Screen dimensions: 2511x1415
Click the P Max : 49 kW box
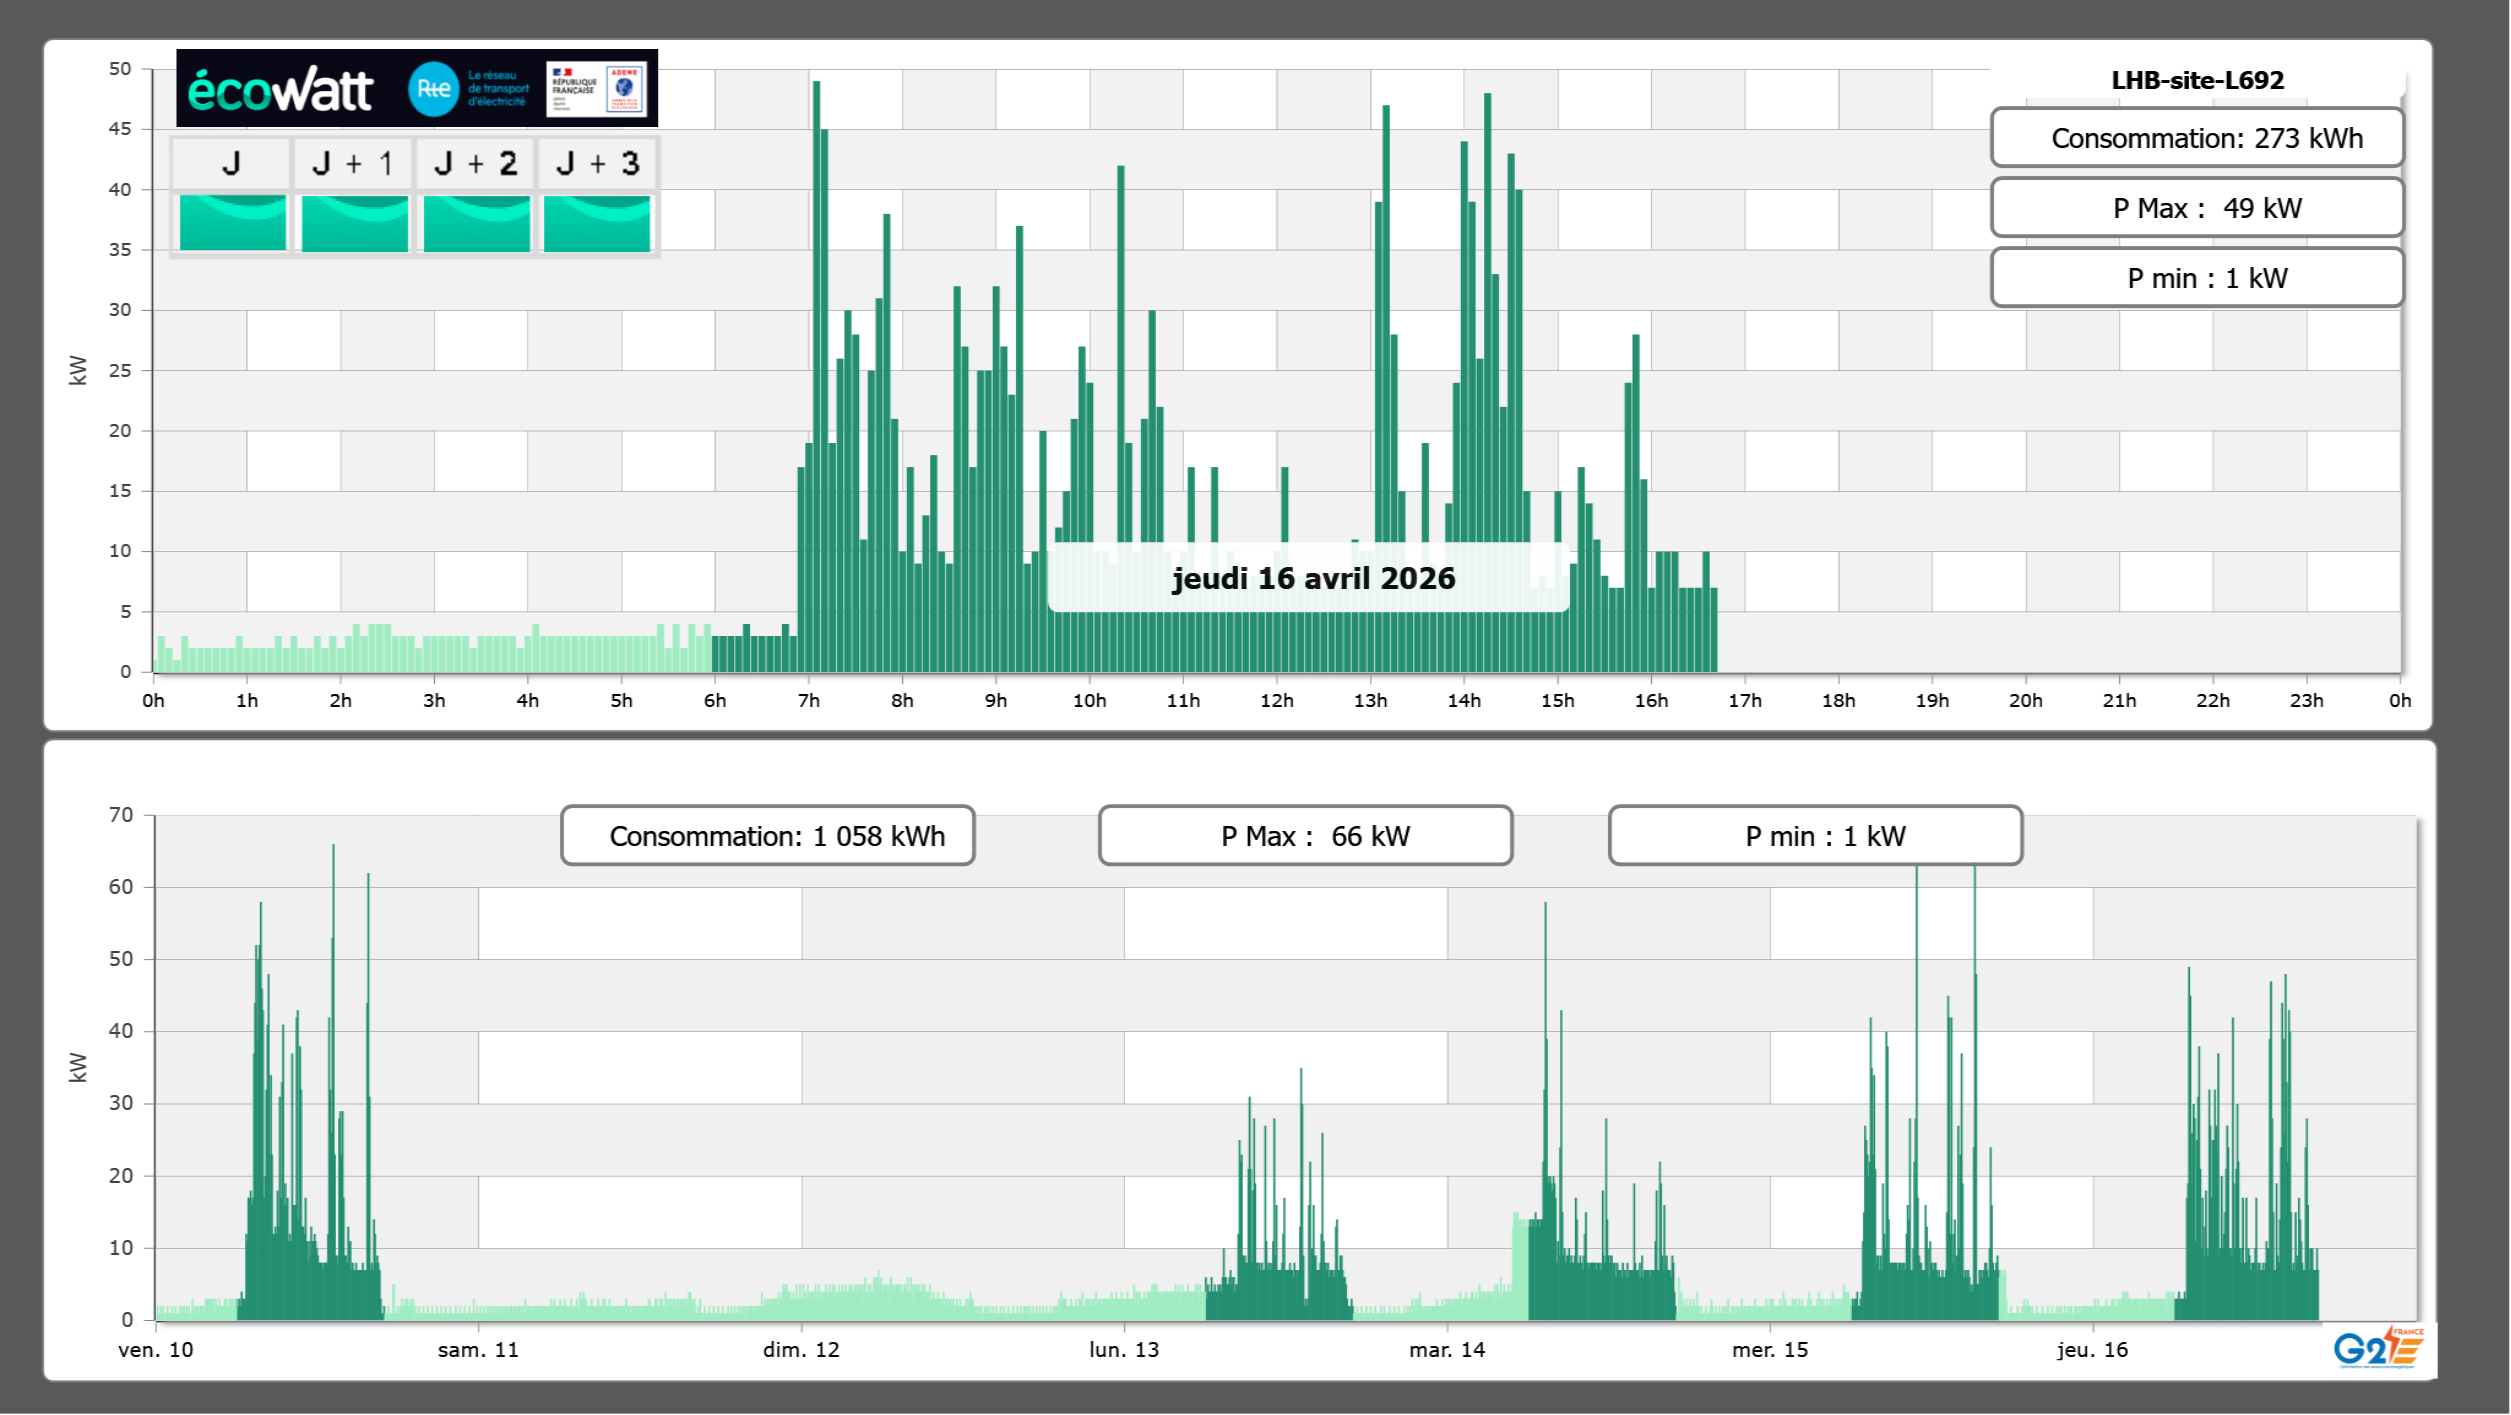click(x=2196, y=208)
